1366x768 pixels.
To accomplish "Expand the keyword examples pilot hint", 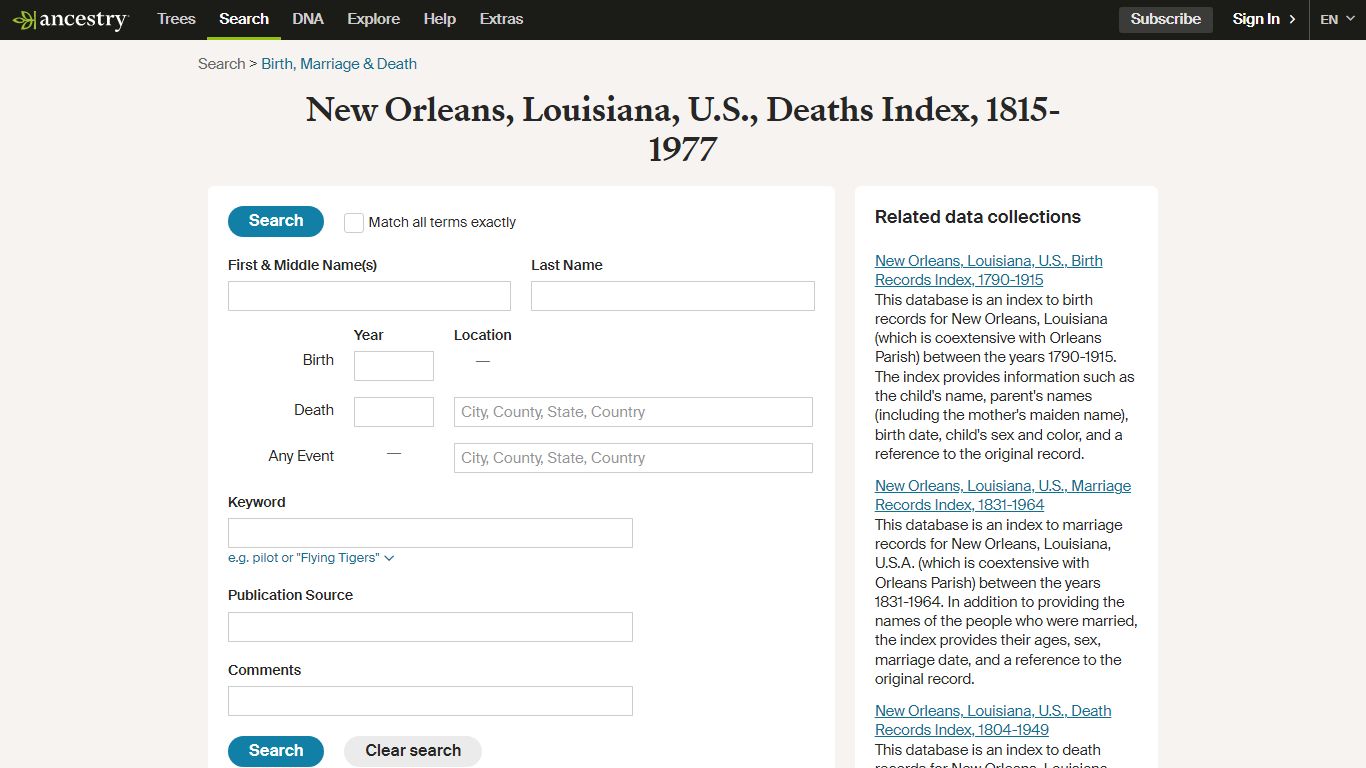I will click(311, 558).
